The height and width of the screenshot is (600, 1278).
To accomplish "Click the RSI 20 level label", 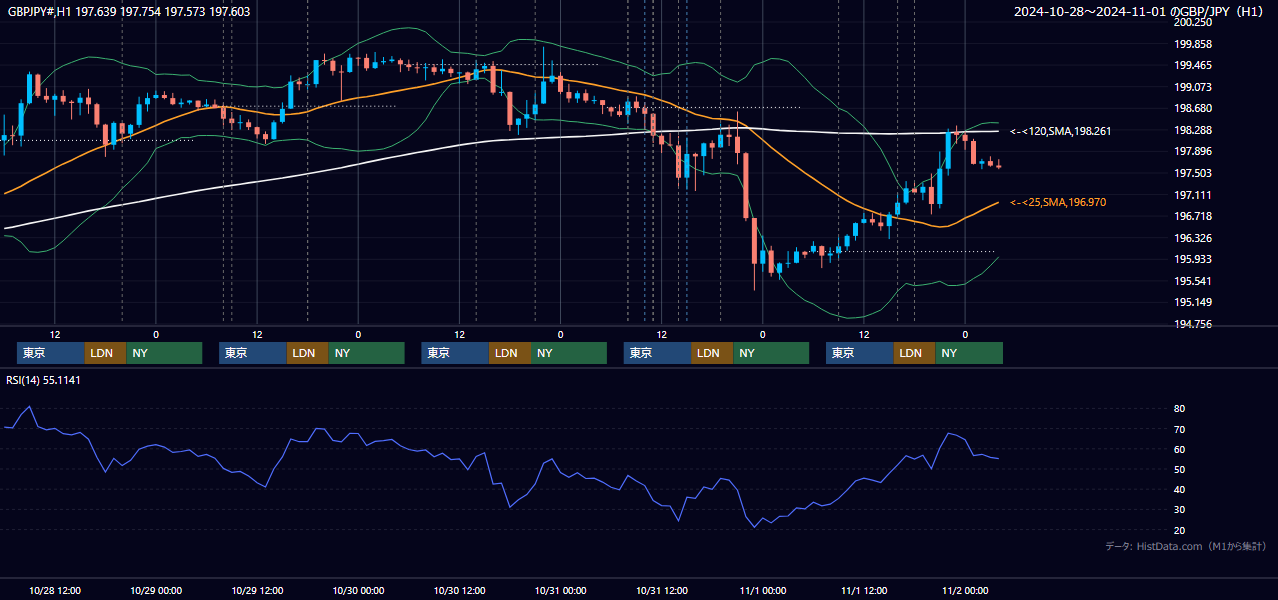I will coord(1180,530).
